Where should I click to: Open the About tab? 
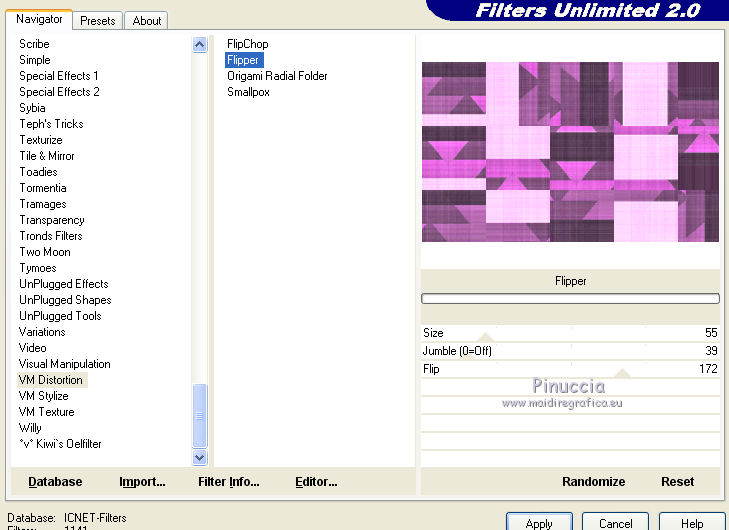[x=146, y=21]
